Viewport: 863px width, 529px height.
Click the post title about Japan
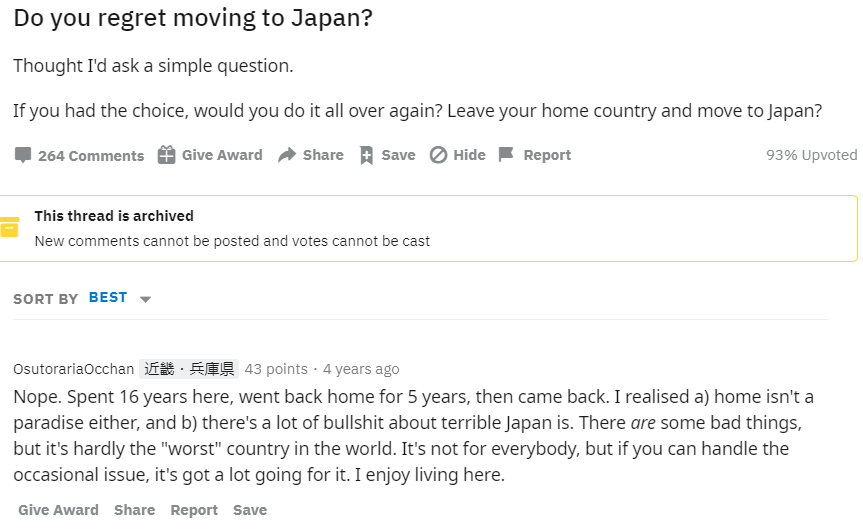pos(193,19)
